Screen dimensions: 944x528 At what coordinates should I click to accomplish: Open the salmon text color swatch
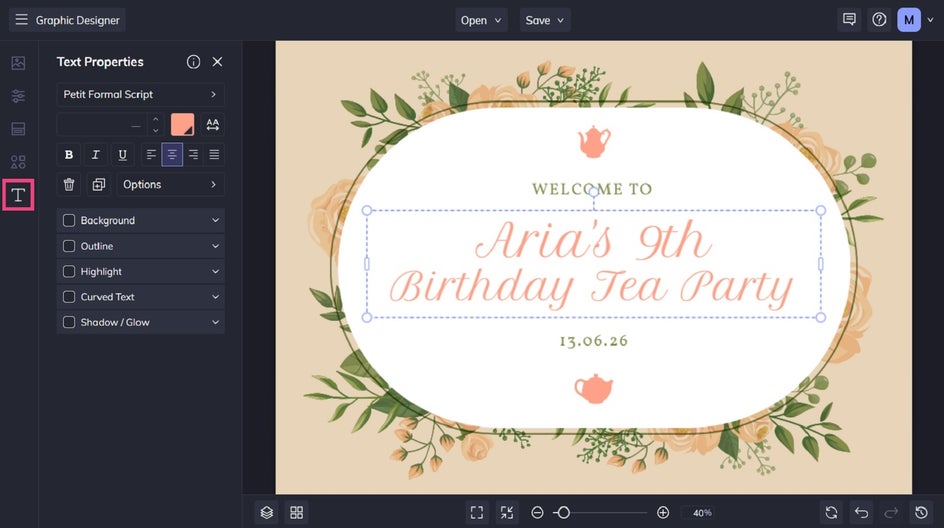182,125
